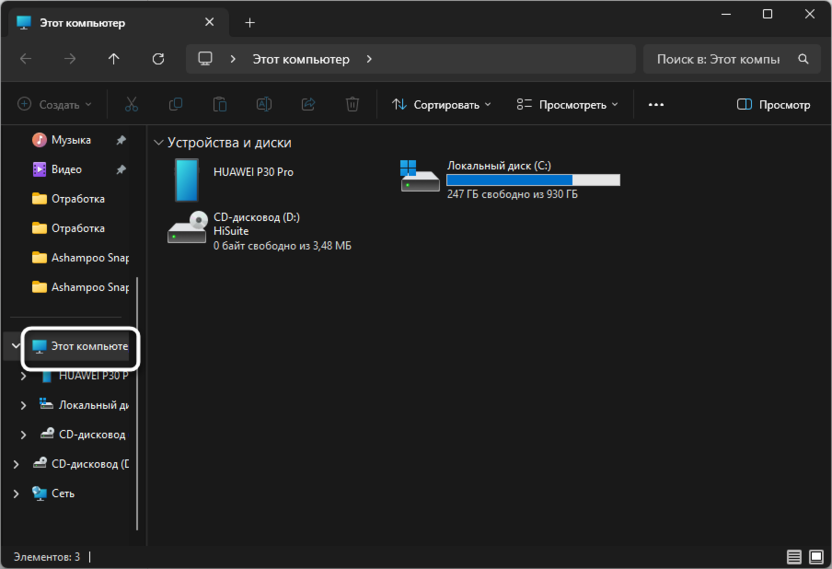
Task: Click the search box for Этот компьютер
Action: pos(718,59)
